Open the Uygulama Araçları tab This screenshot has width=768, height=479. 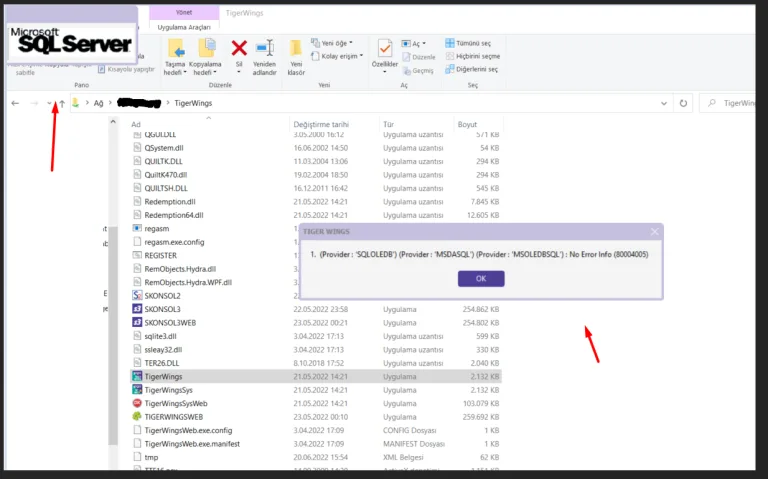coord(184,27)
